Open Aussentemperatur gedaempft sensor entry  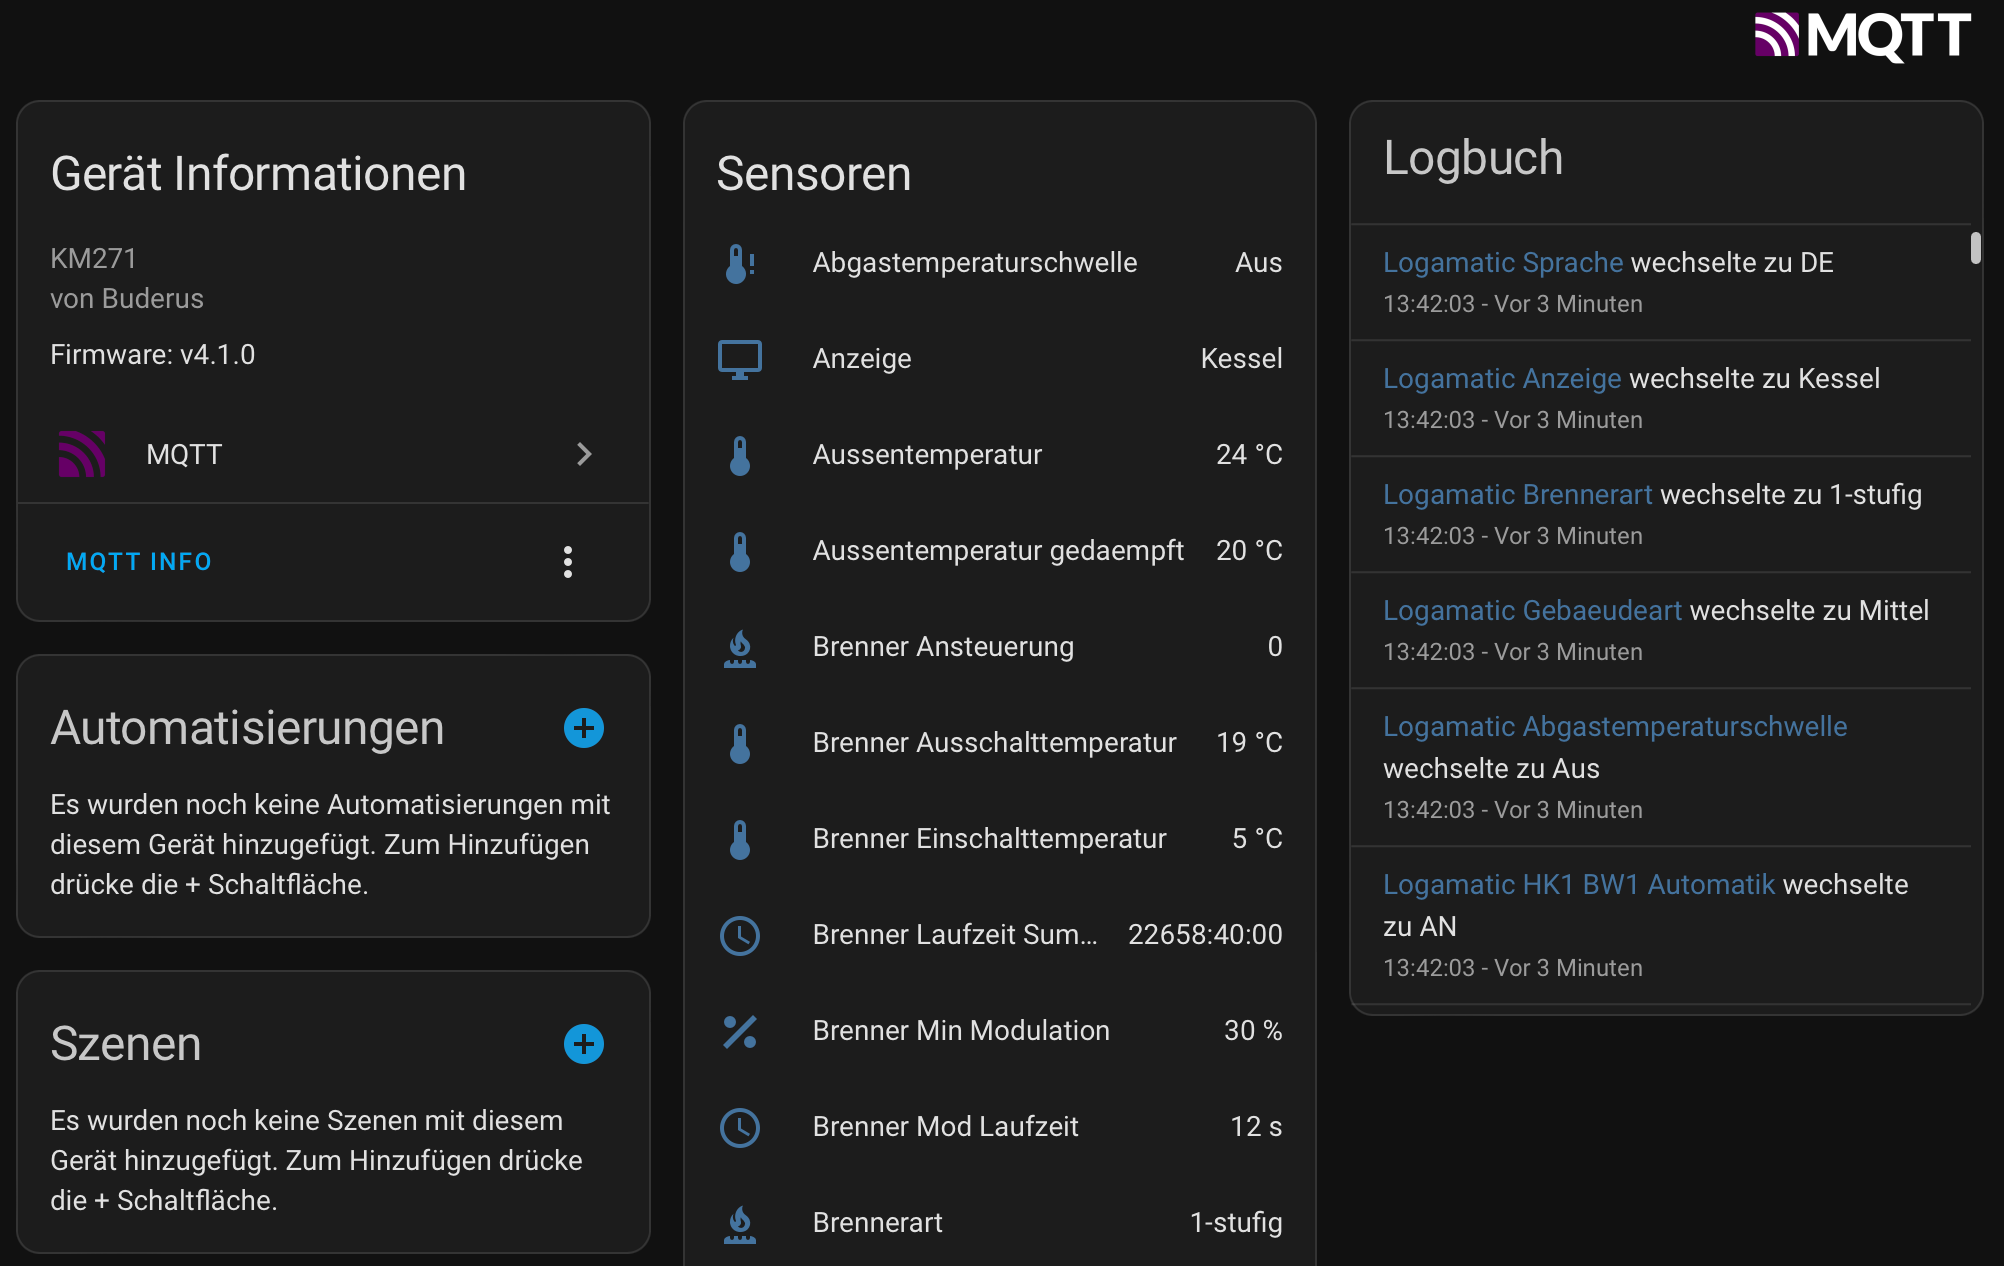pos(998,551)
